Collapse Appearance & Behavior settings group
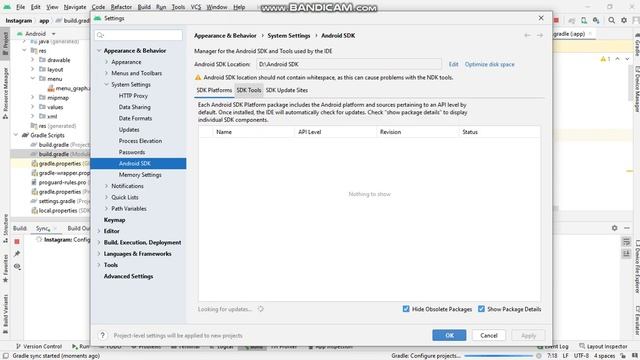 (99, 51)
